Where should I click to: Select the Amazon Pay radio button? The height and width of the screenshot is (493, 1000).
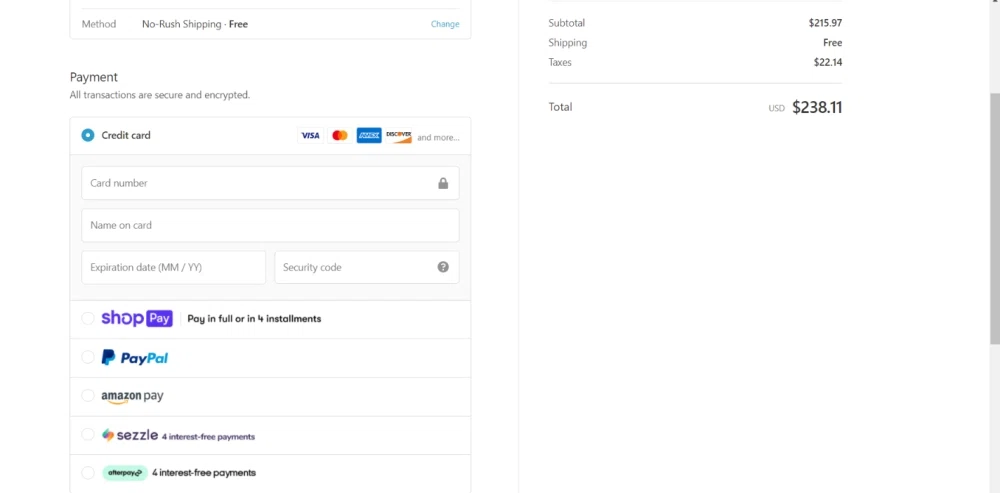[x=88, y=396]
